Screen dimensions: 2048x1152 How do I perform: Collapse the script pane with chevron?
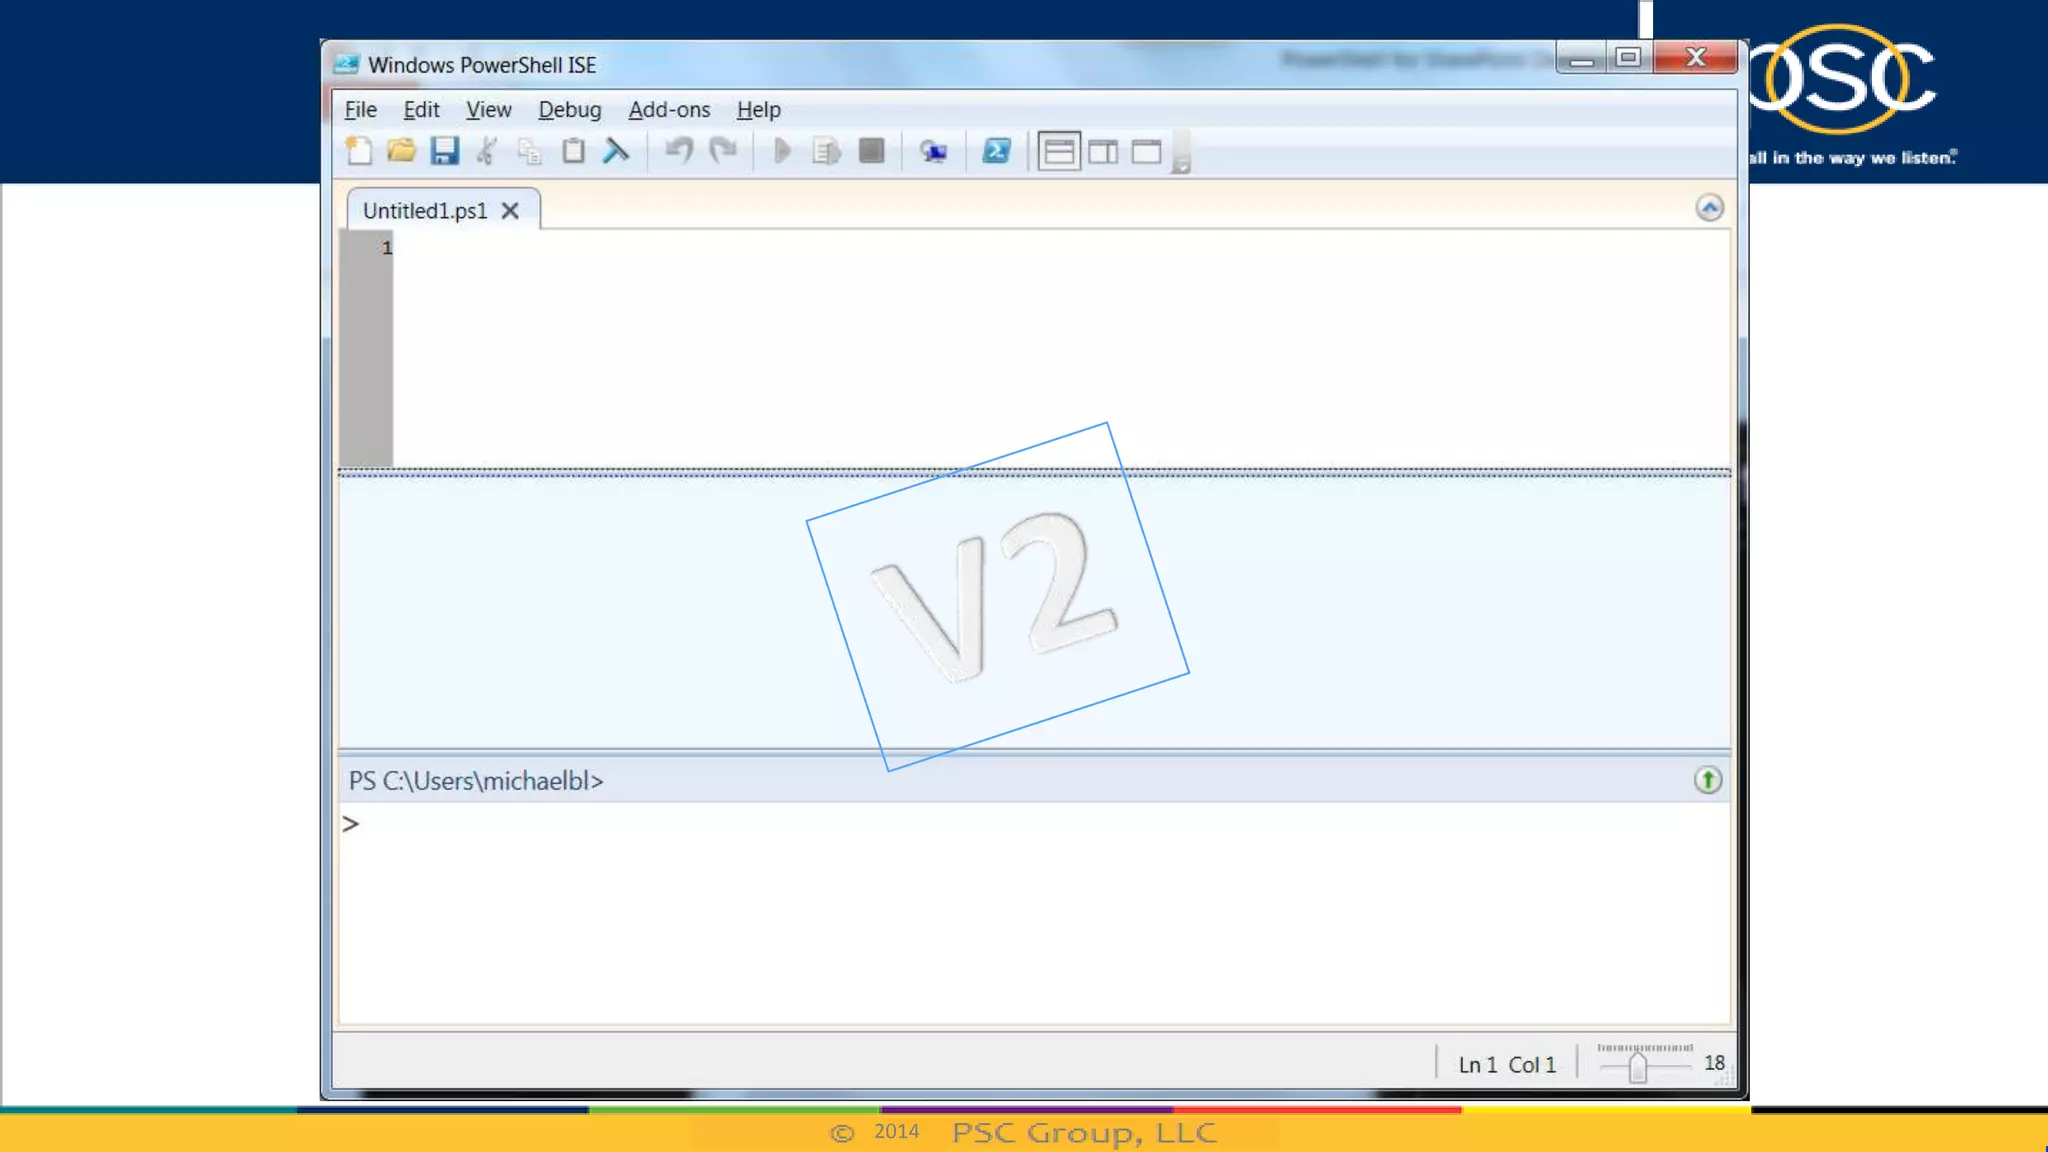pyautogui.click(x=1709, y=208)
